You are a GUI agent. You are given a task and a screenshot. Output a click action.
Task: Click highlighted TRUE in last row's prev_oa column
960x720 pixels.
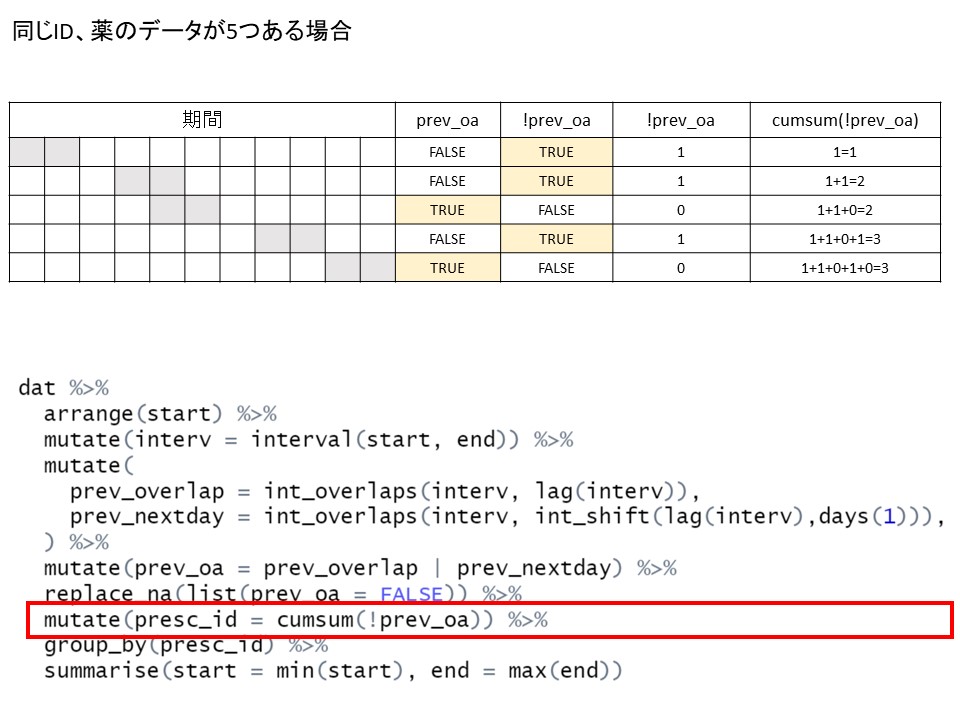pyautogui.click(x=447, y=268)
